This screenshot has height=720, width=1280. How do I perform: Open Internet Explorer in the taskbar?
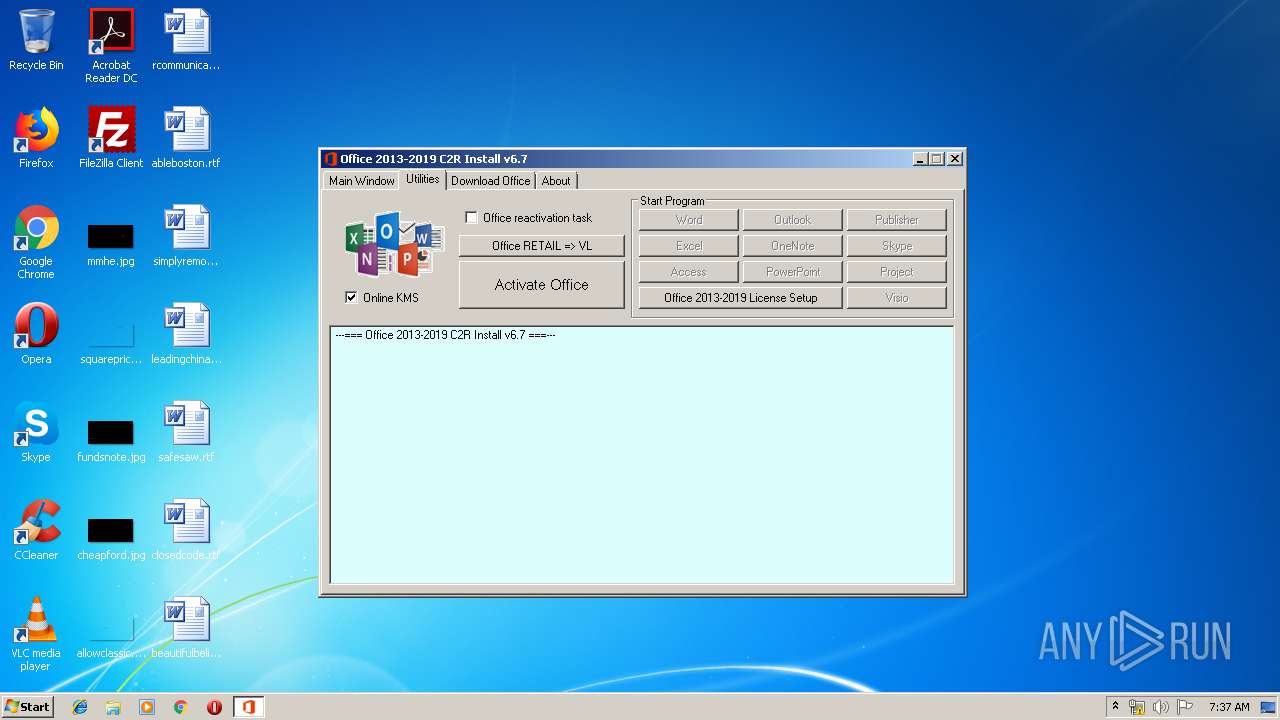pos(80,707)
